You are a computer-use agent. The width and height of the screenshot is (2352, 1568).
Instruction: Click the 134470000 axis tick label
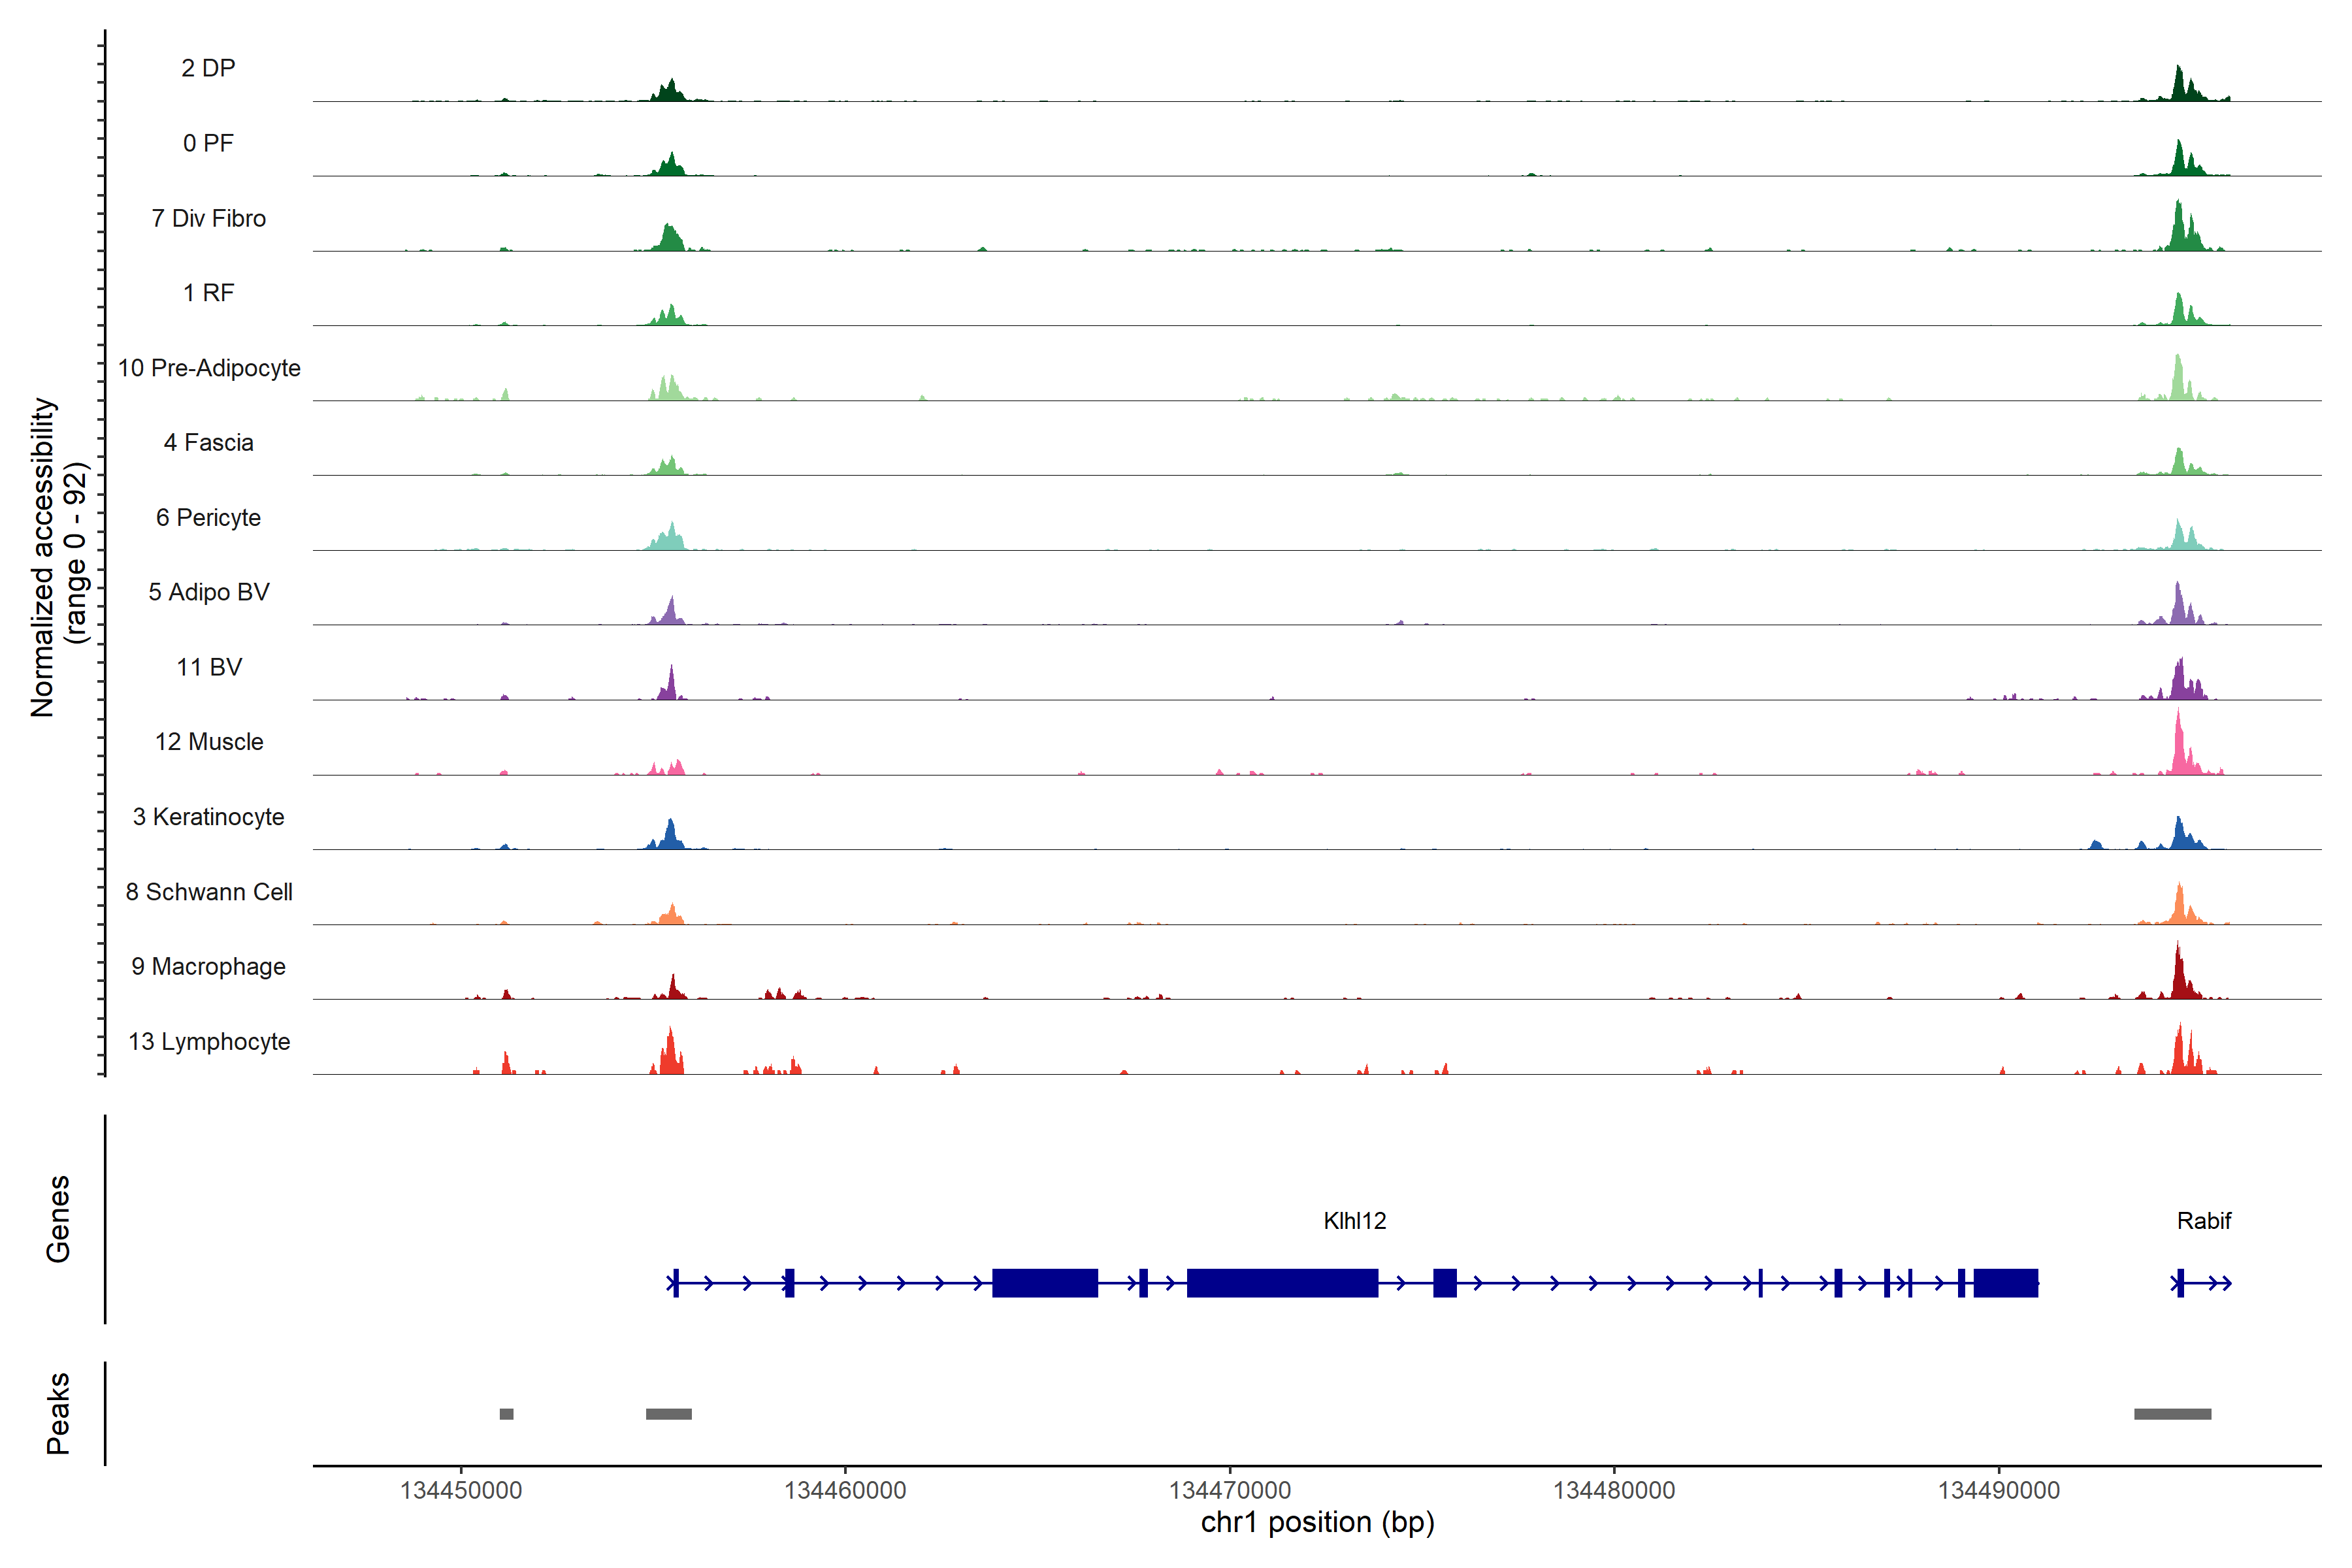pos(1229,1490)
